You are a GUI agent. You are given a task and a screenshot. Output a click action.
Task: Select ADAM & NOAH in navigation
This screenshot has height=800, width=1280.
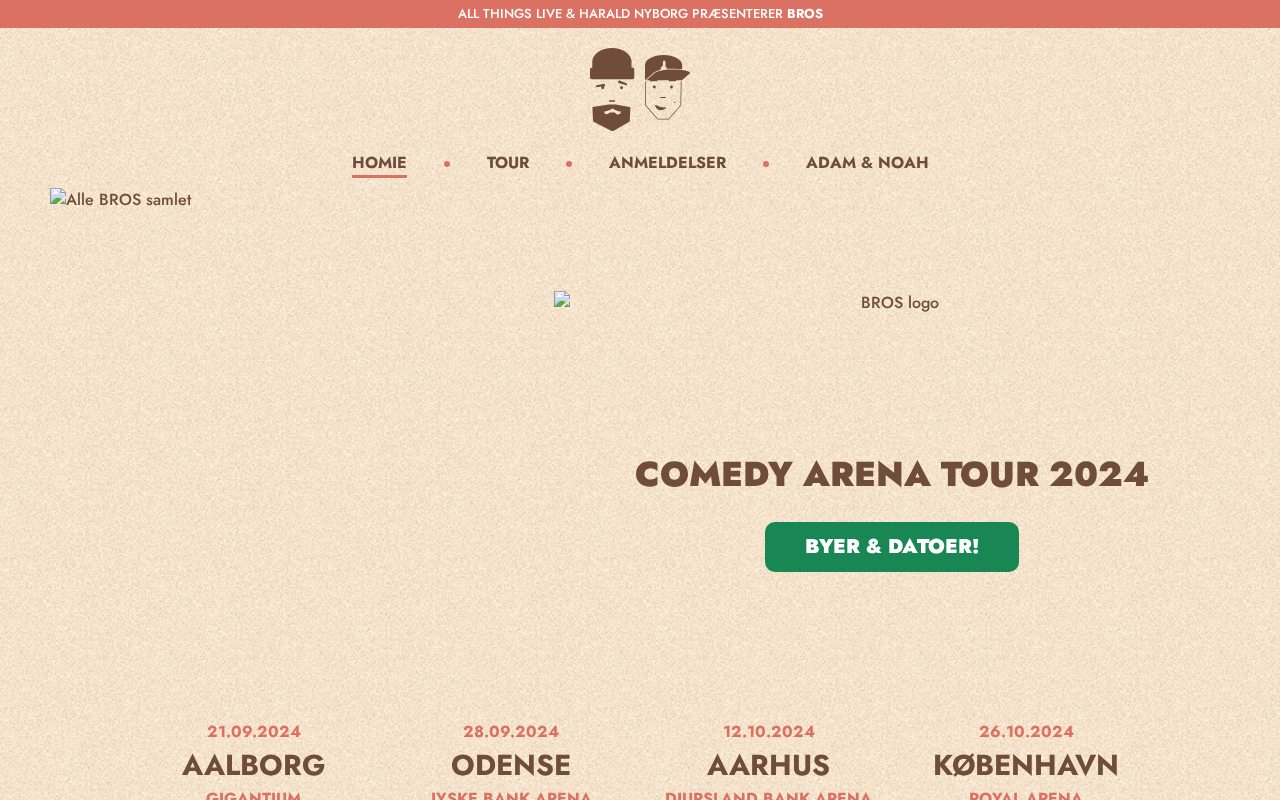click(x=867, y=163)
